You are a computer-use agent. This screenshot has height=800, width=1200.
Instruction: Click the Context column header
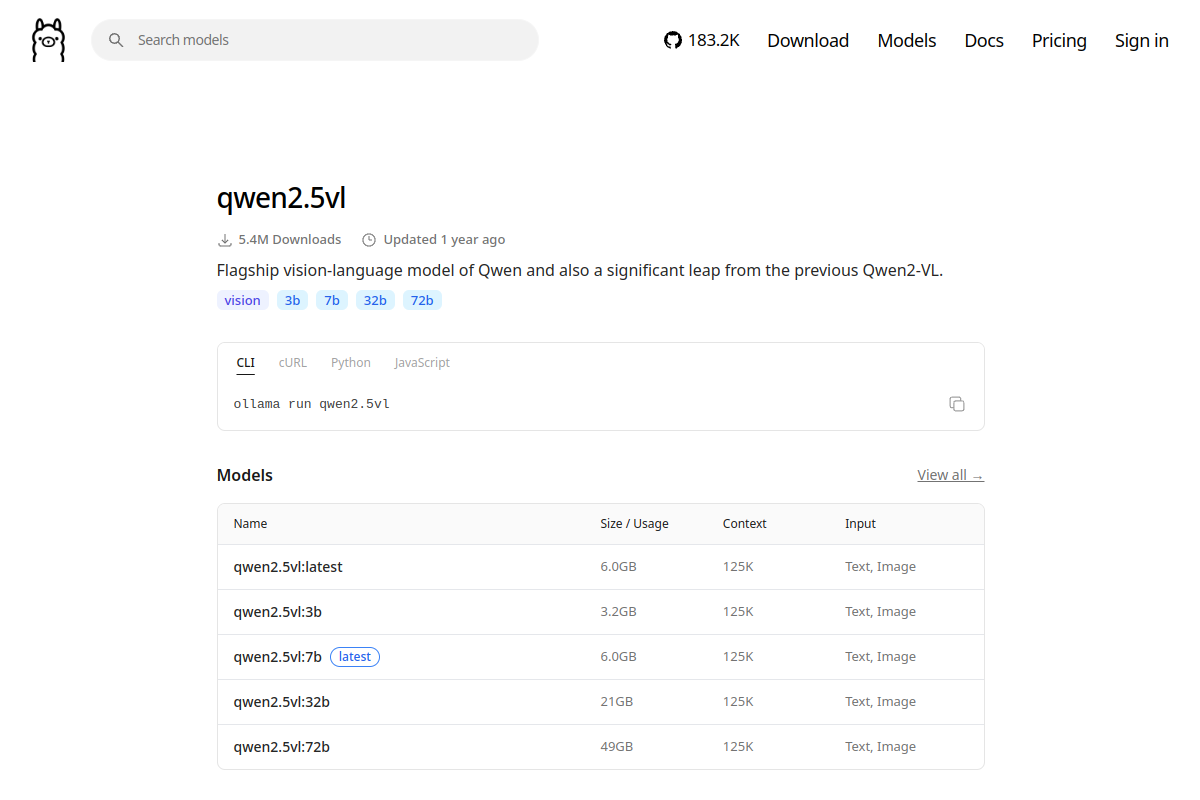tap(745, 524)
